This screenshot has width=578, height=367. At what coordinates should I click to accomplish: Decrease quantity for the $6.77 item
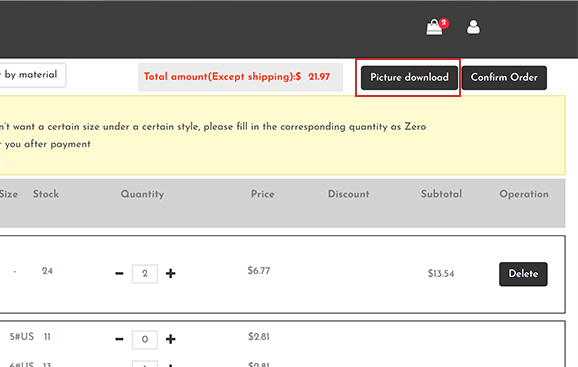[x=119, y=274]
